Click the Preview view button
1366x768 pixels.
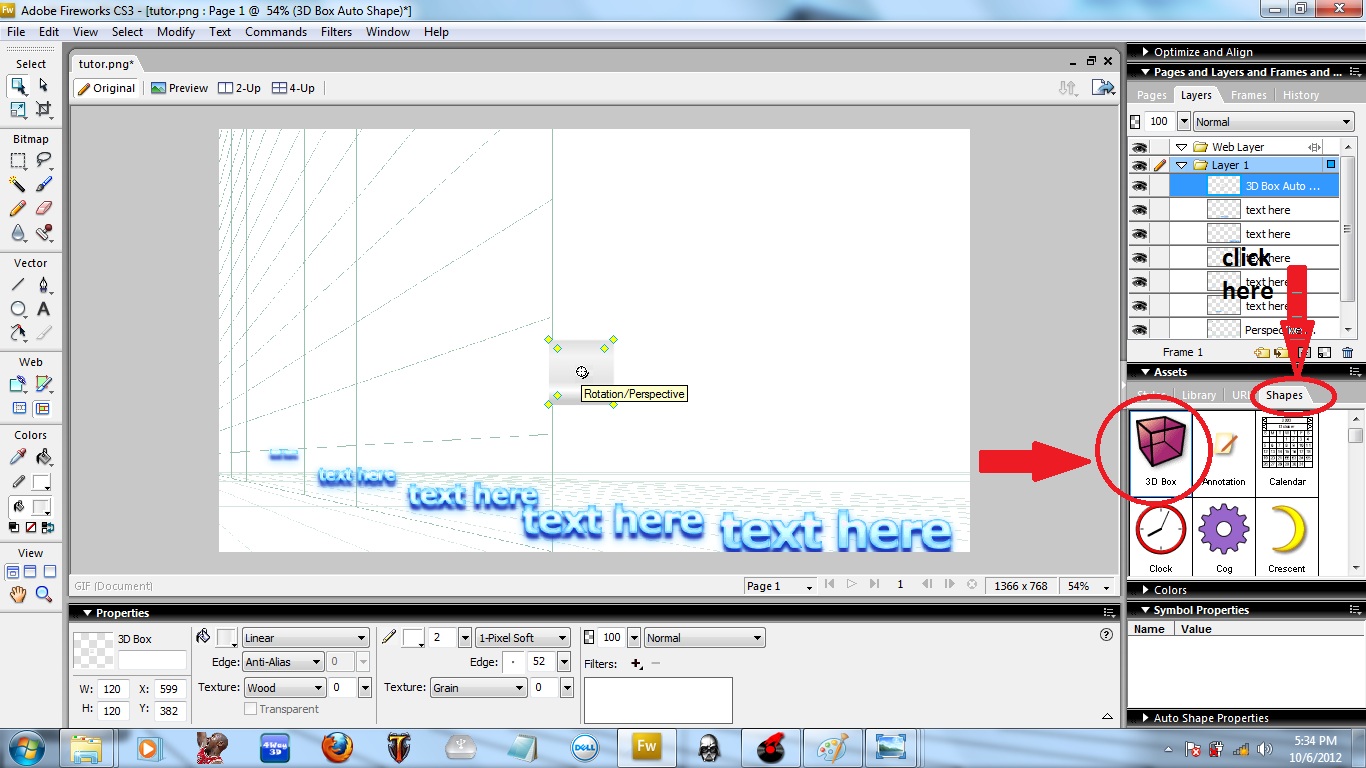179,87
